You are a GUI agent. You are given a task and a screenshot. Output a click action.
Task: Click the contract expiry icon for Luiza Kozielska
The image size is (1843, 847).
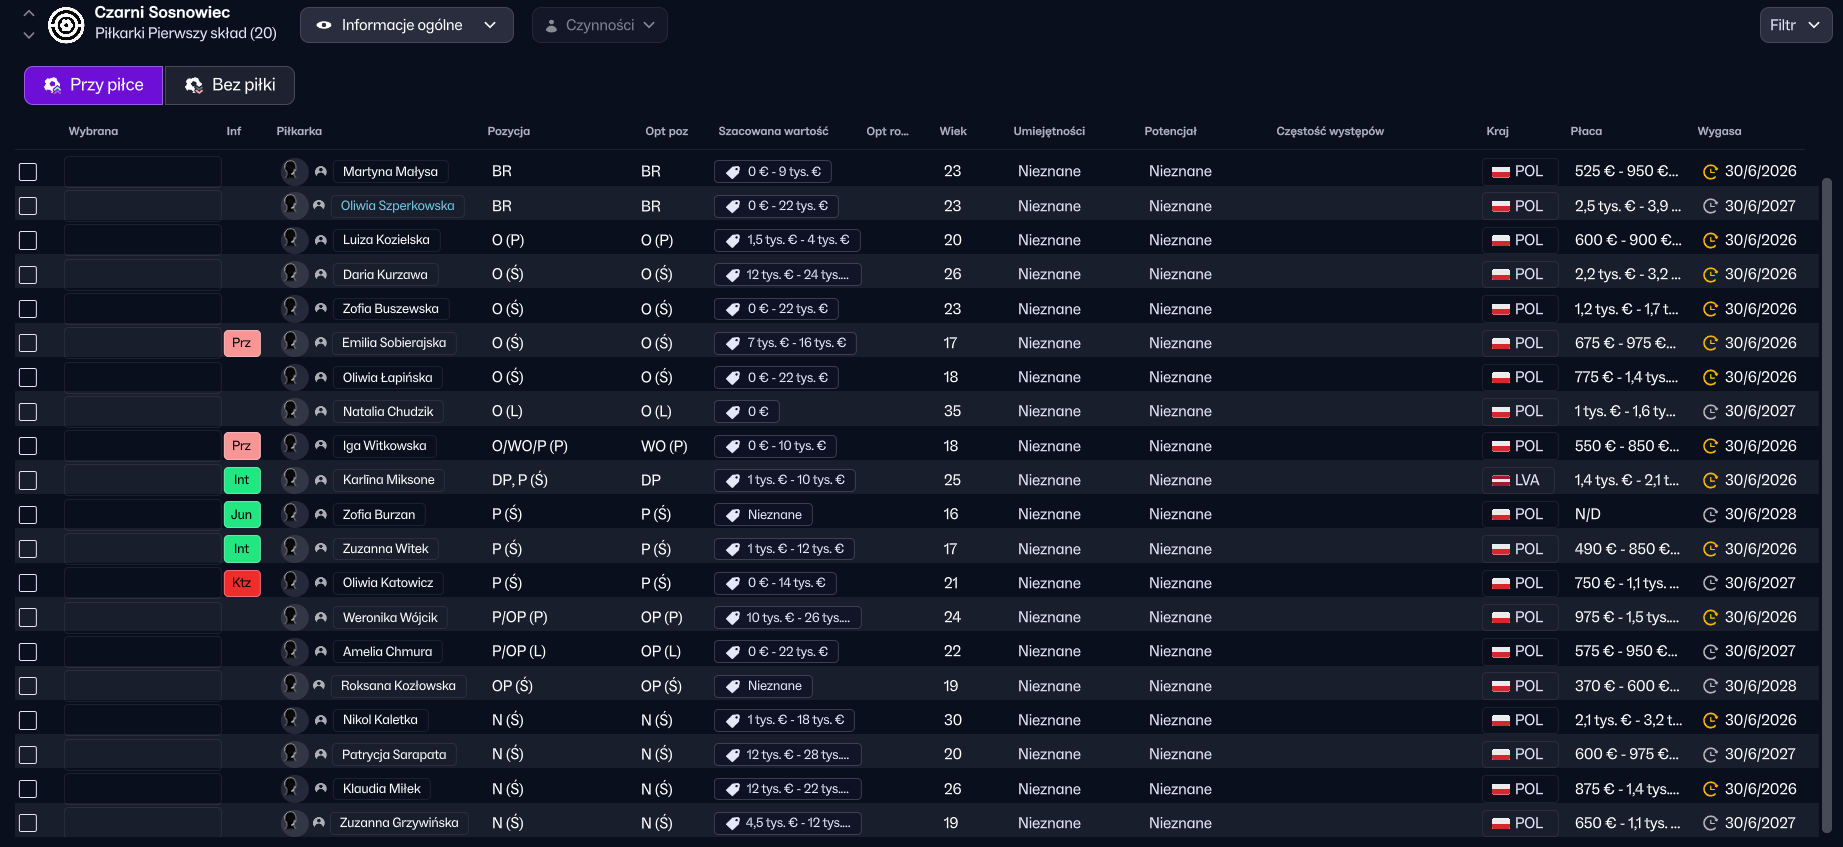(1710, 240)
